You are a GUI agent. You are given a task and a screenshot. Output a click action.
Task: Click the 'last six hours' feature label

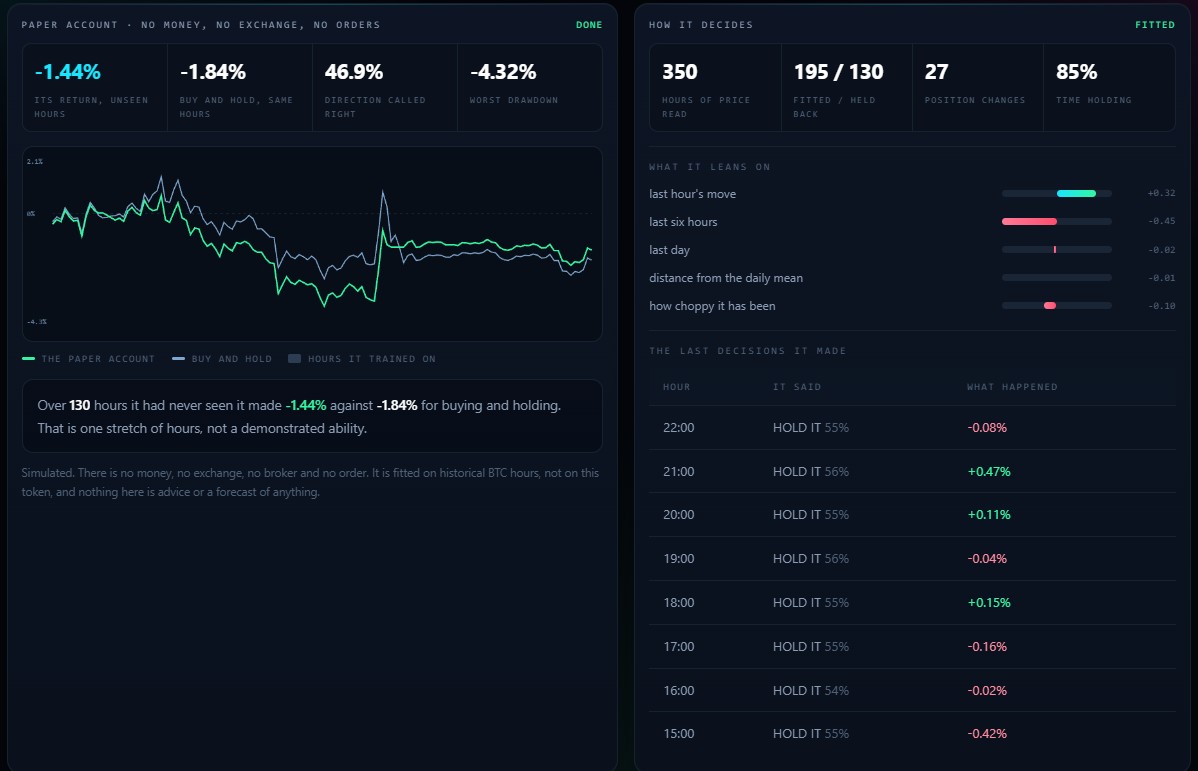(x=683, y=222)
